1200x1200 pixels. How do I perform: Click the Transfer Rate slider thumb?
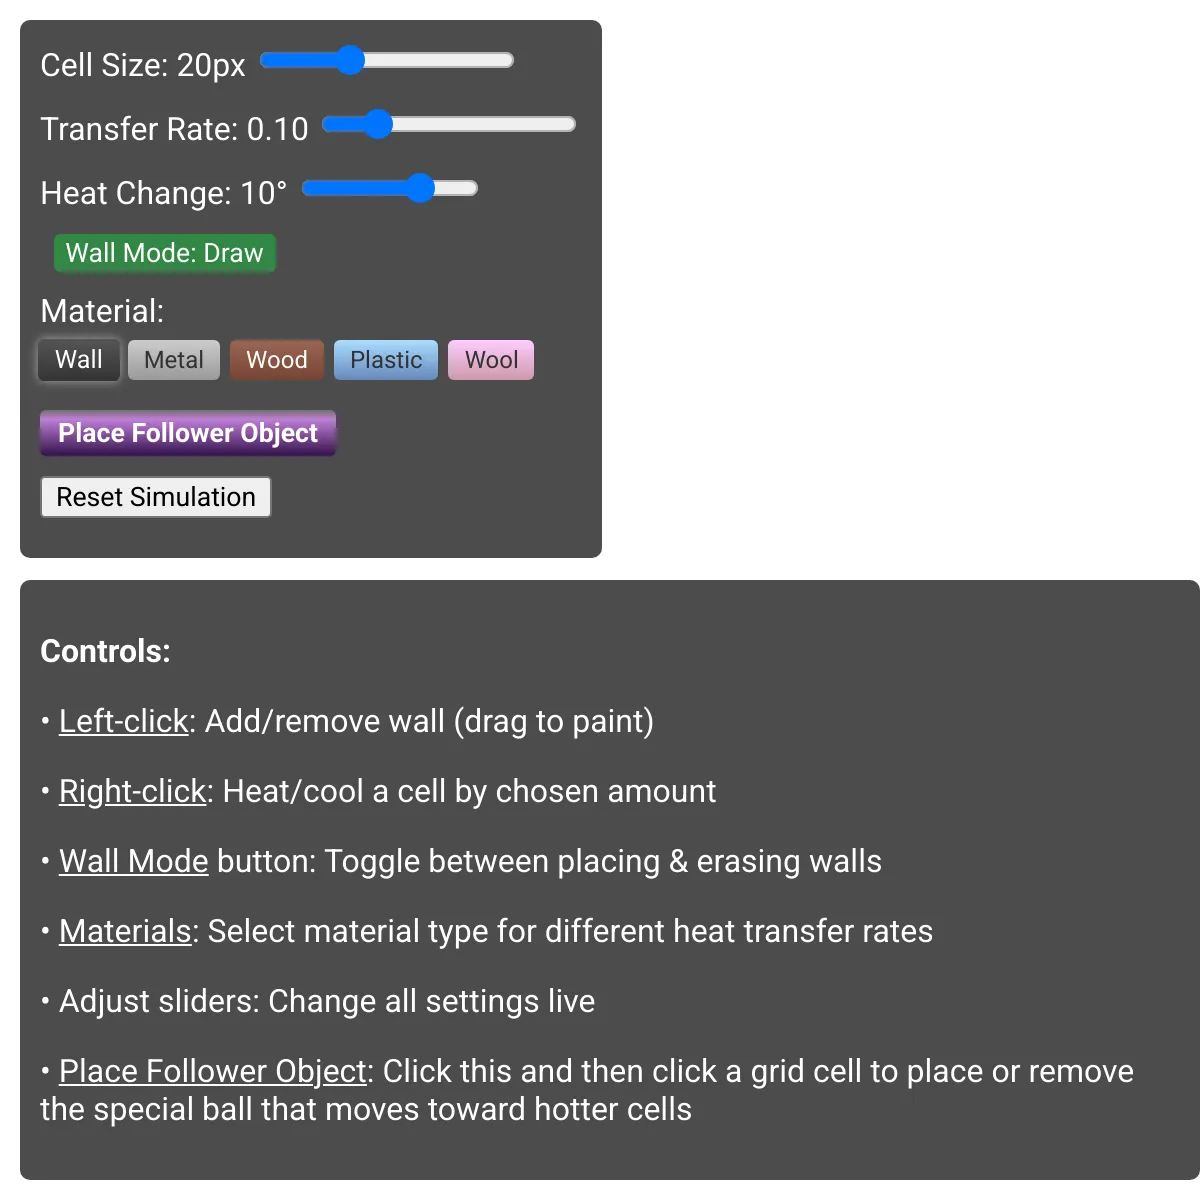[x=377, y=124]
